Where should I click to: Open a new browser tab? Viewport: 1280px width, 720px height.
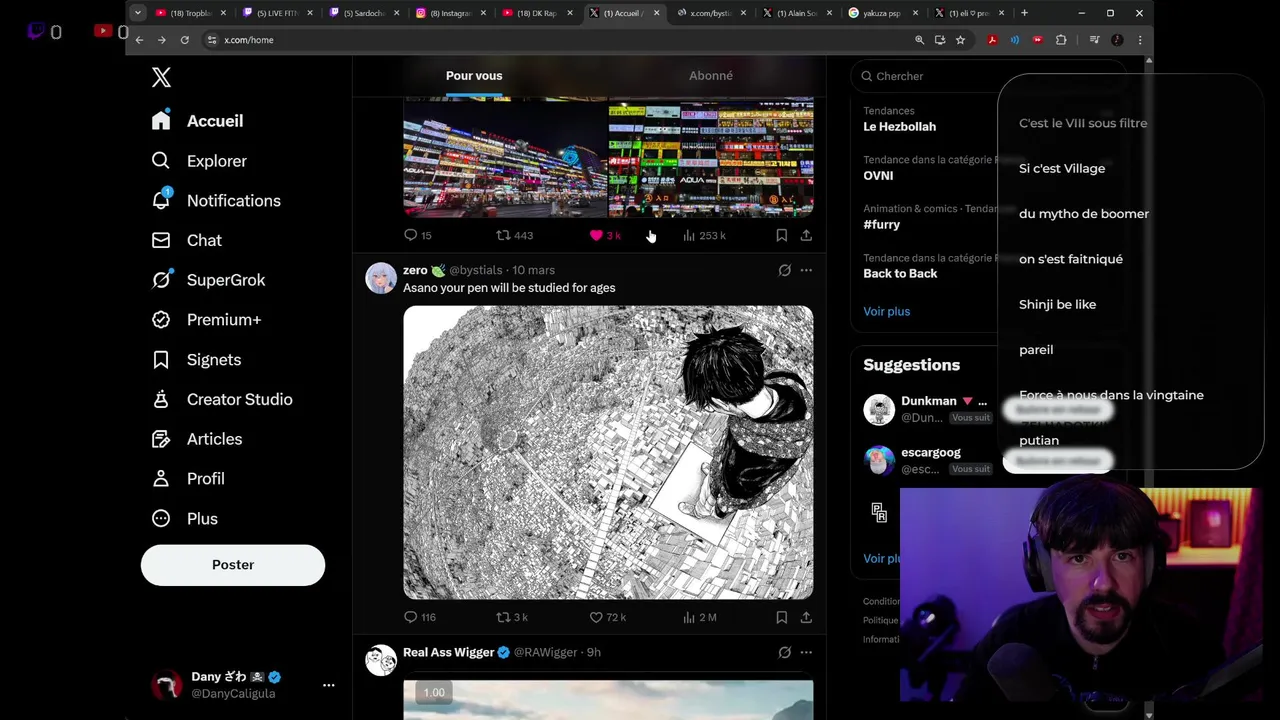[x=1024, y=13]
